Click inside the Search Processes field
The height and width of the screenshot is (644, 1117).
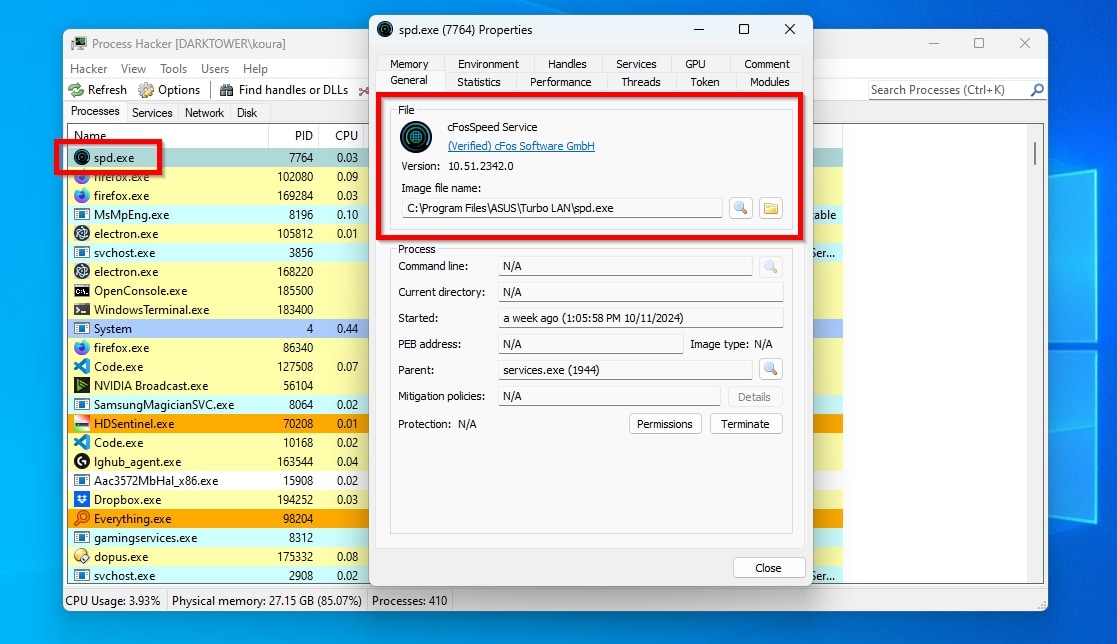[x=945, y=90]
